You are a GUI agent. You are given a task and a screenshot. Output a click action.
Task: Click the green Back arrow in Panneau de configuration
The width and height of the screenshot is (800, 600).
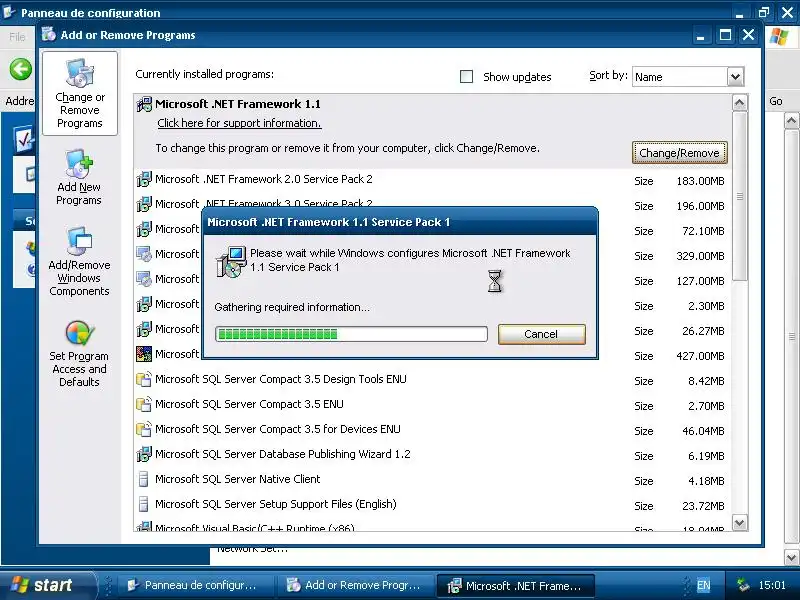(20, 69)
